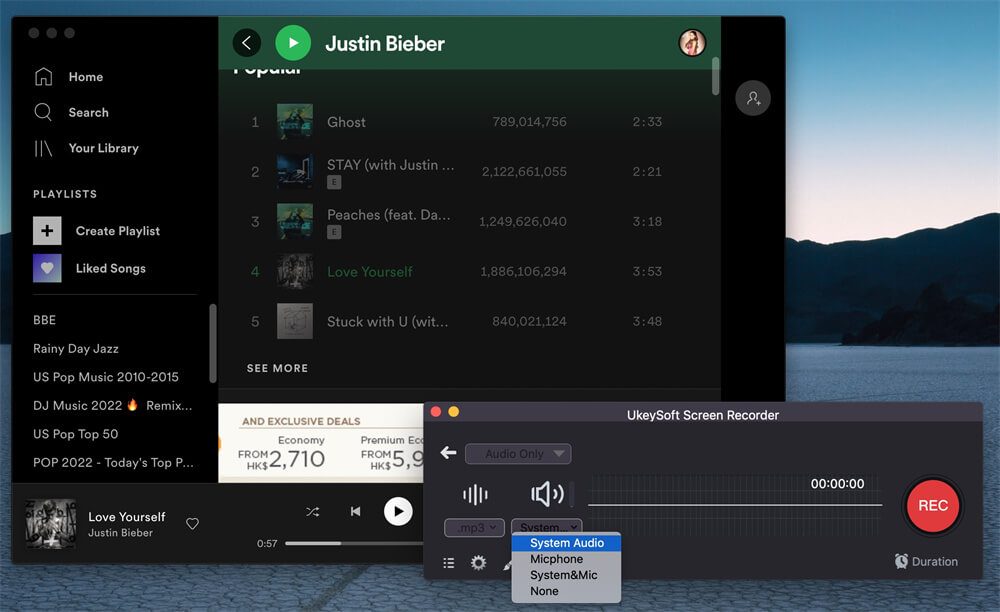Click the Create Playlist plus icon
The image size is (1000, 612).
47,231
